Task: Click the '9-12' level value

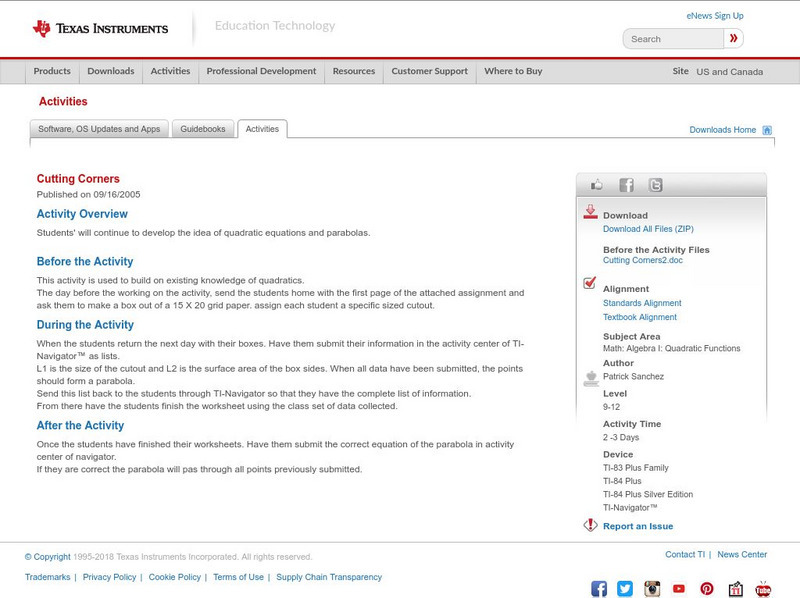Action: 611,407
